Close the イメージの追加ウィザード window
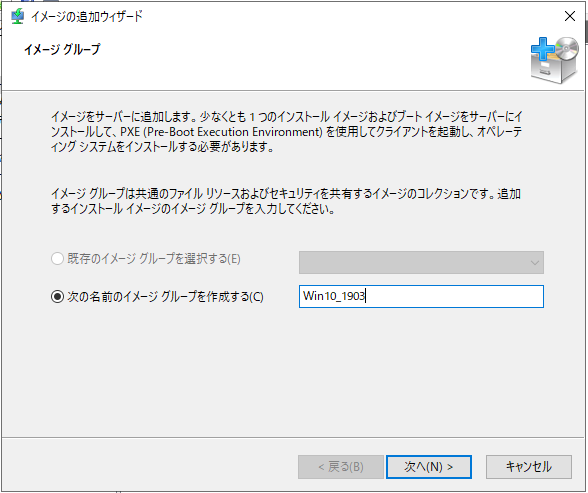This screenshot has height=493, width=588. [x=570, y=16]
